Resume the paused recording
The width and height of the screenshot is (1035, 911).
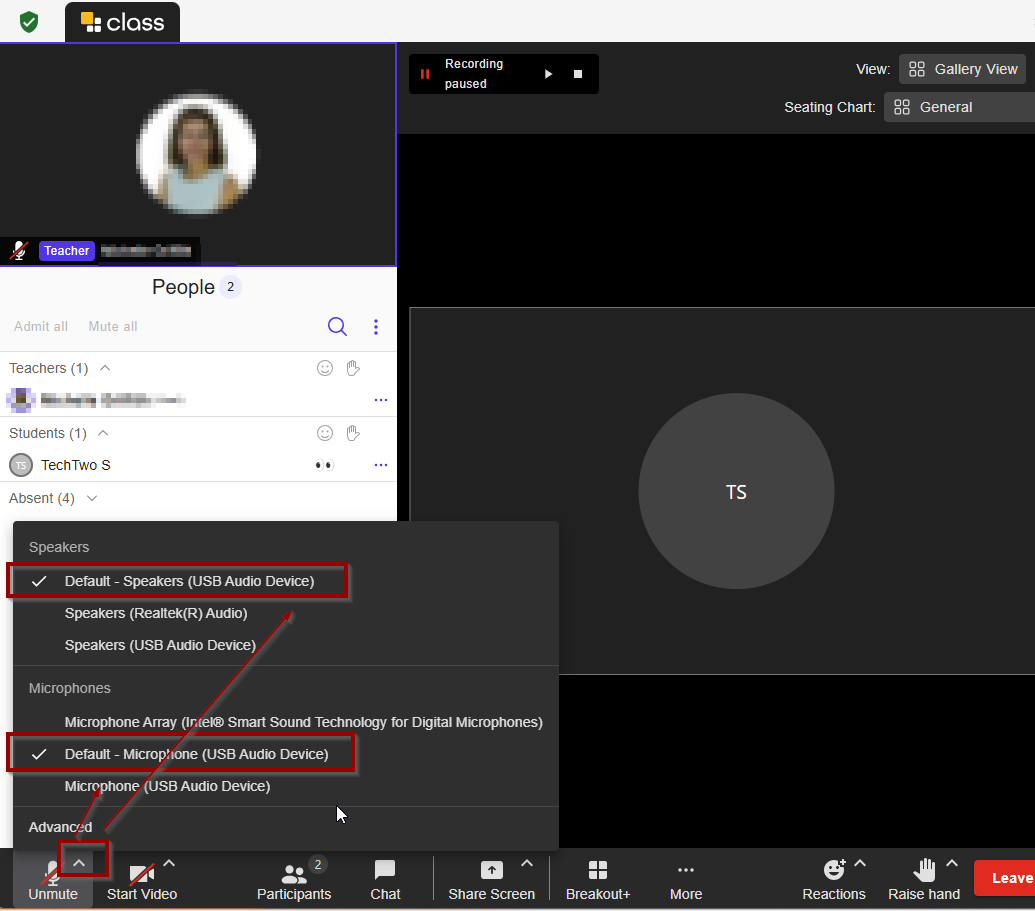[549, 74]
